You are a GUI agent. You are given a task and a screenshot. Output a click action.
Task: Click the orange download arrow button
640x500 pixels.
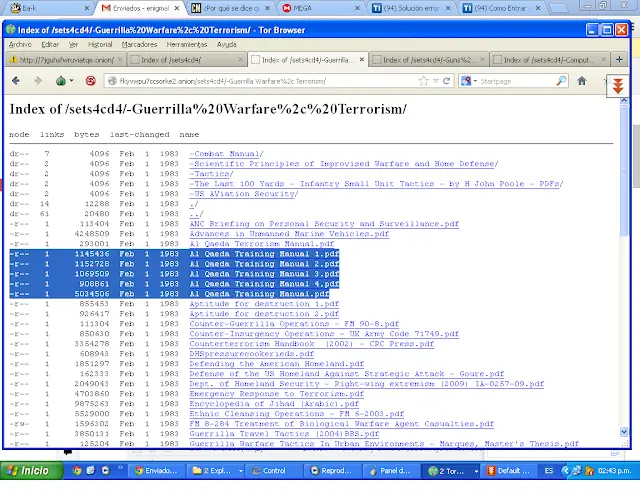pyautogui.click(x=618, y=86)
